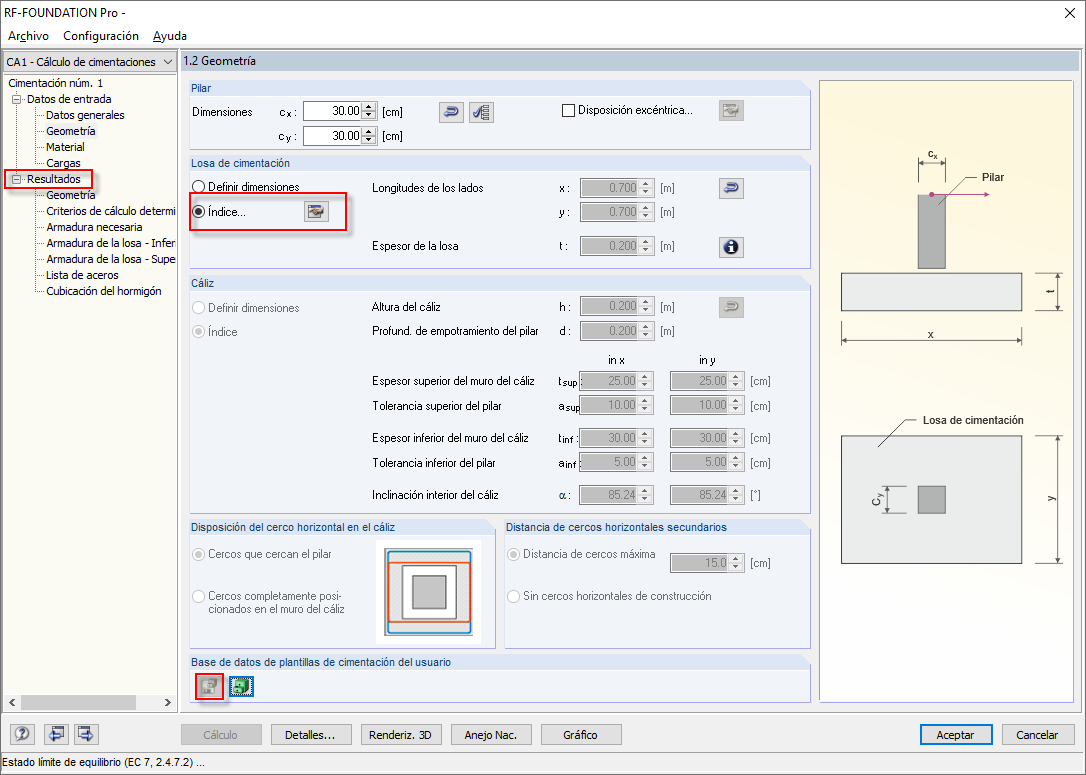The height and width of the screenshot is (775, 1086).
Task: Collapse the Resultados tree node
Action: (x=17, y=179)
